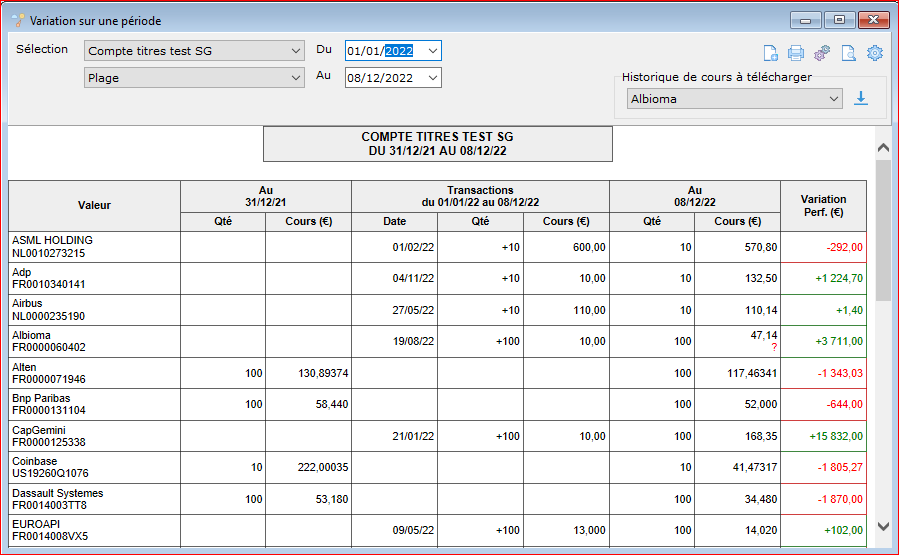
Task: Open the purple and blue gears icon
Action: click(x=822, y=53)
